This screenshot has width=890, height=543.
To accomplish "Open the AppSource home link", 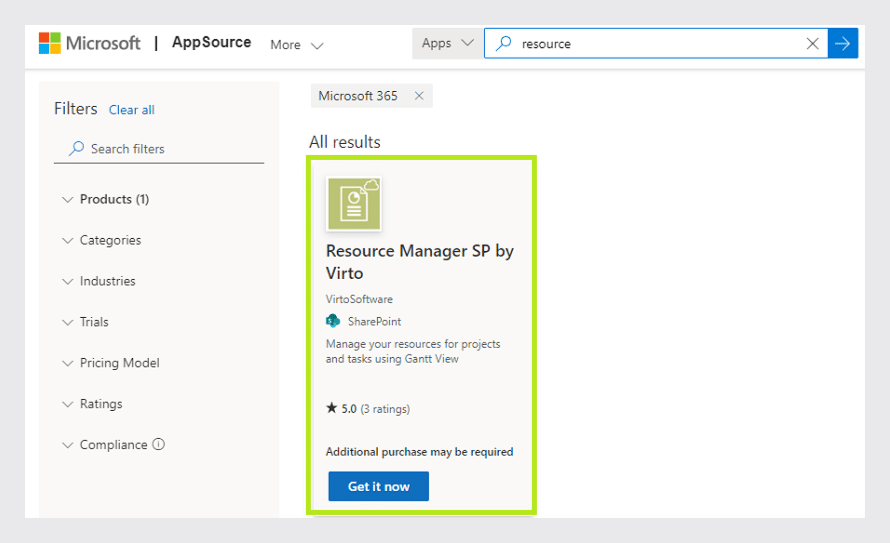I will coord(211,43).
